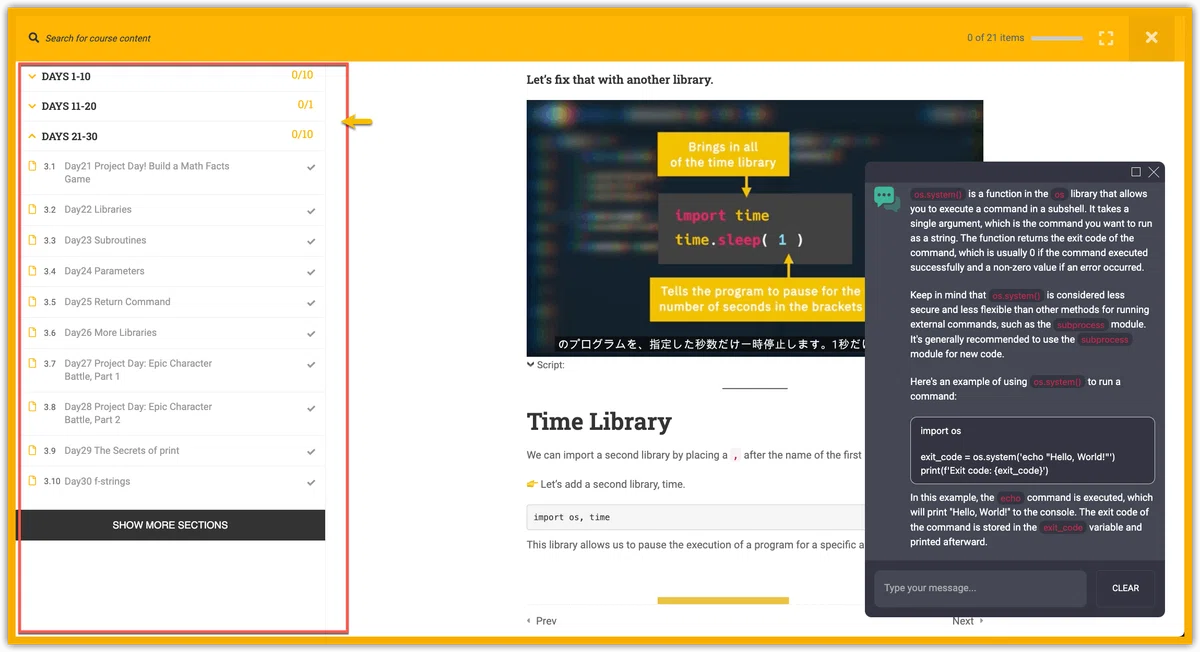
Task: Click document icon beside Day25 Return Command
Action: [32, 302]
